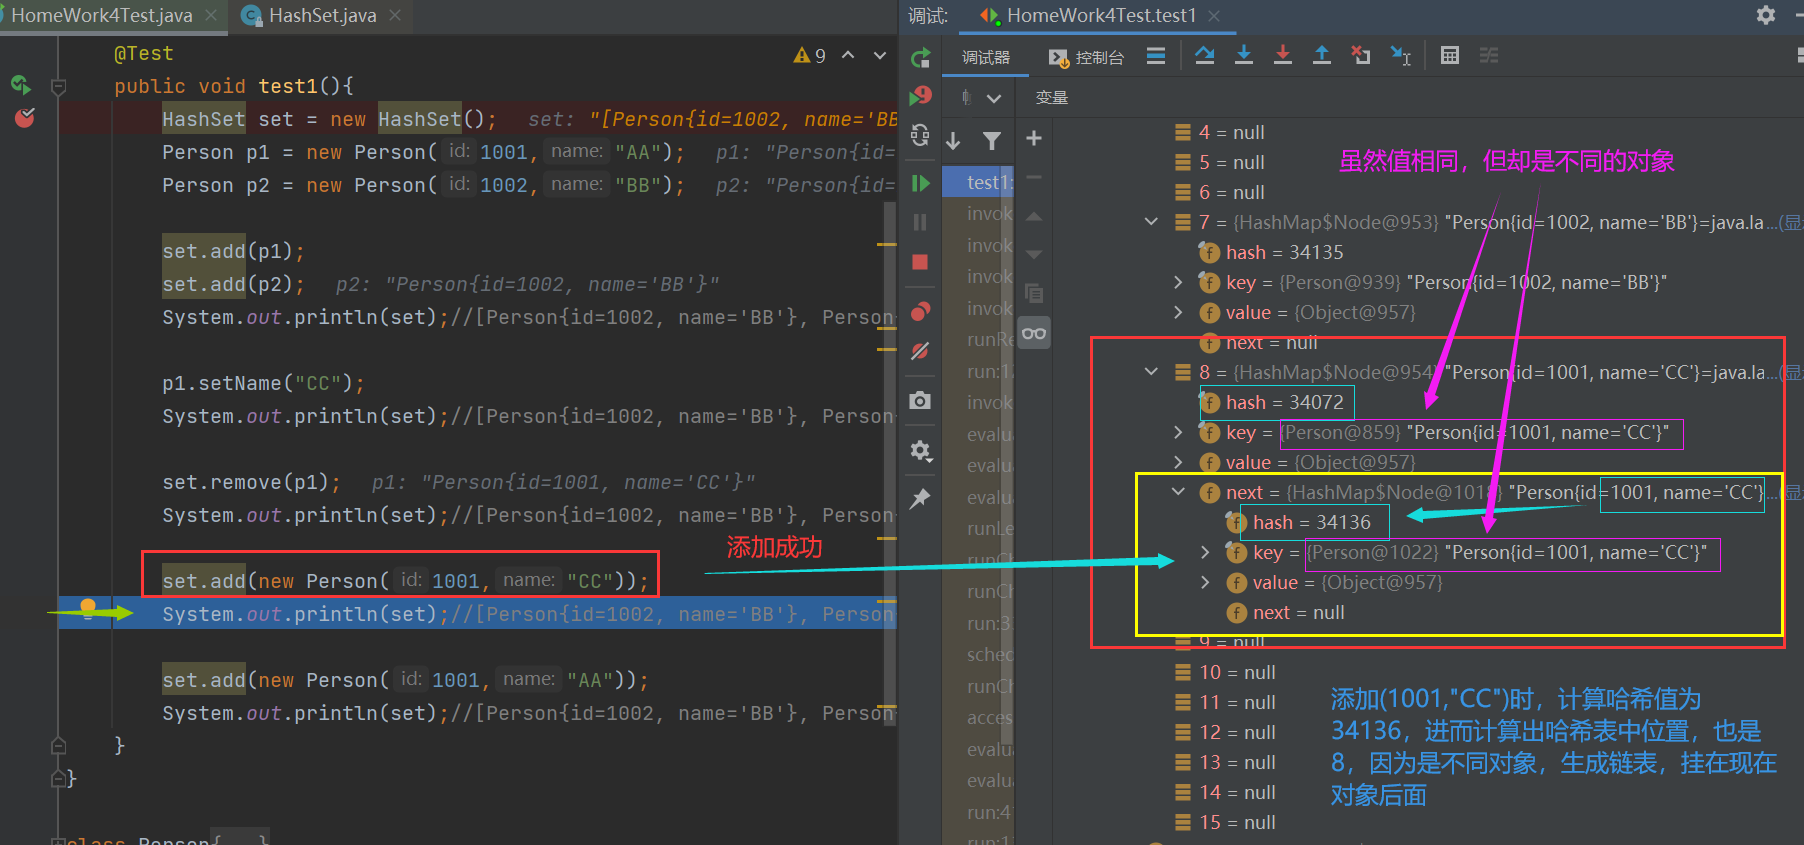Fold the test1 method in the gutter
The image size is (1804, 845).
tap(59, 87)
